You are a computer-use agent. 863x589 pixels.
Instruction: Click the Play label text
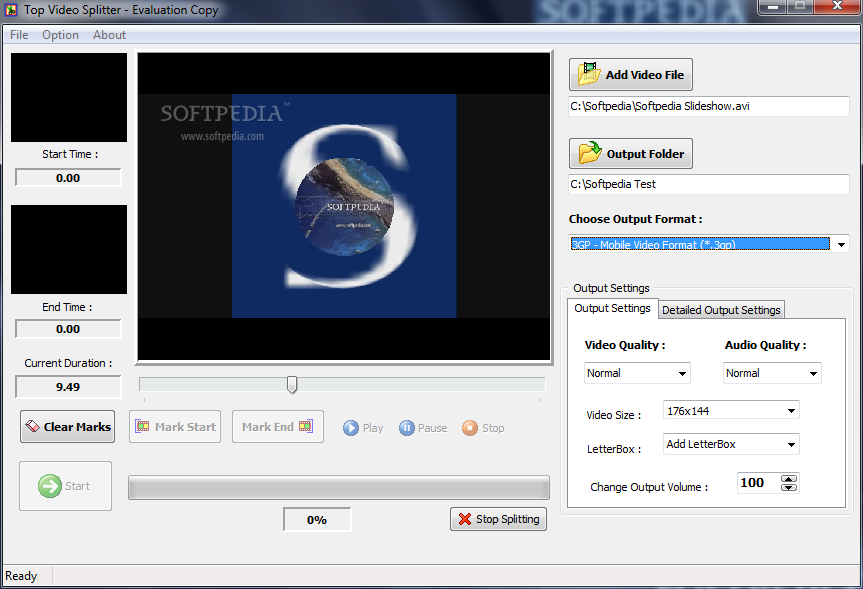[373, 428]
